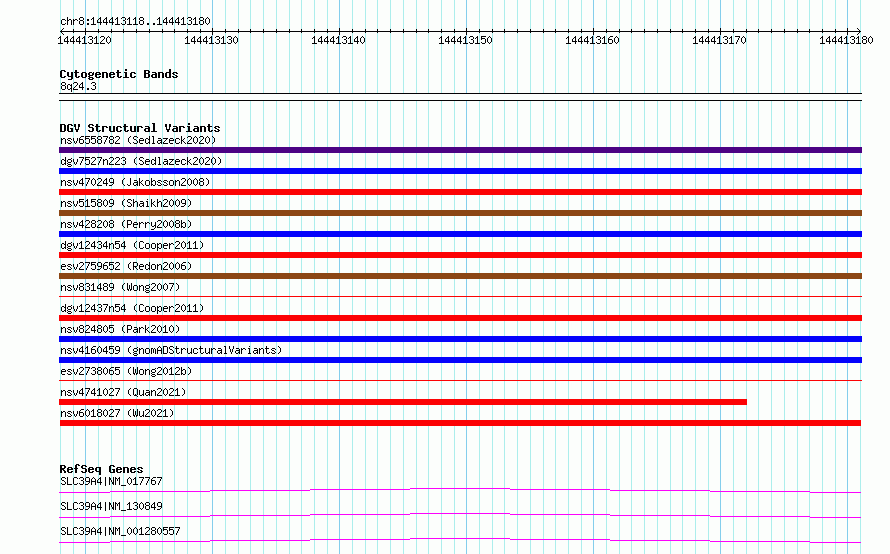Open variant dgv7527n223 (Sedlazeck2020) label
The width and height of the screenshot is (890, 554).
pos(141,161)
